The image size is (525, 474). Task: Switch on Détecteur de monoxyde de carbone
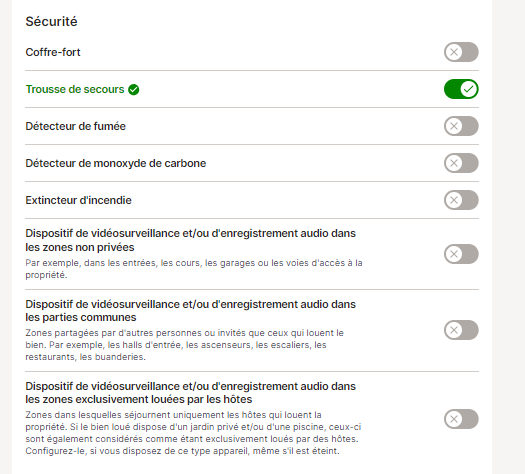pos(461,163)
